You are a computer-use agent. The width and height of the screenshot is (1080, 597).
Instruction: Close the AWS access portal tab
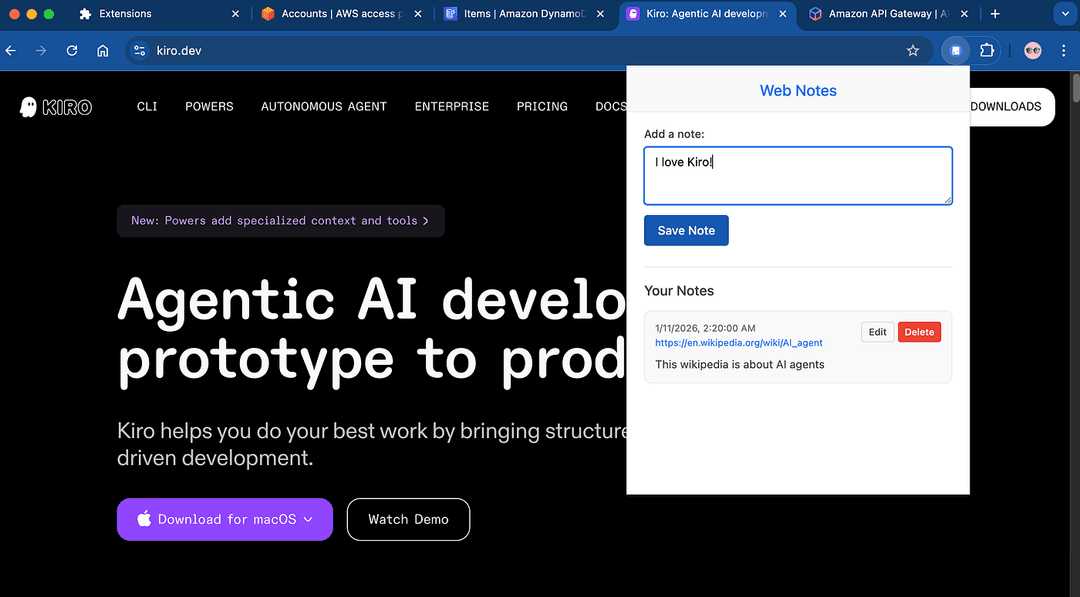[417, 14]
